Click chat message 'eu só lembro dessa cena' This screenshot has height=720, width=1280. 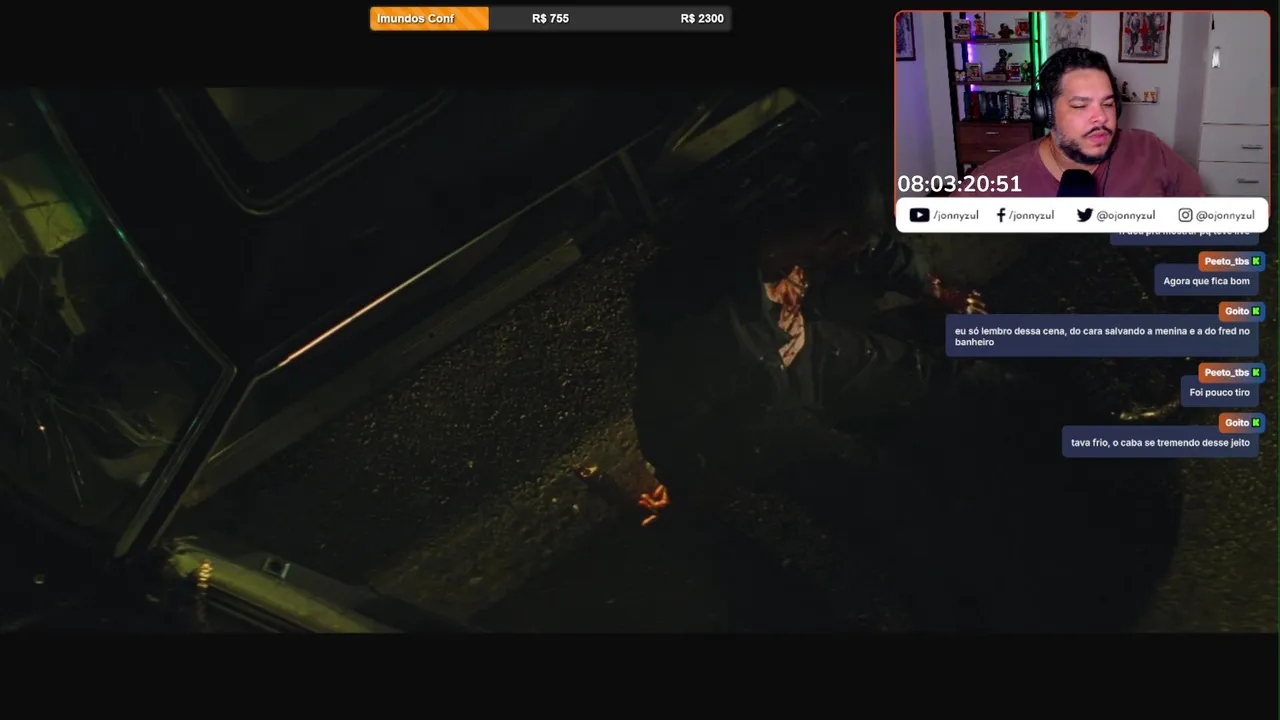click(1102, 336)
